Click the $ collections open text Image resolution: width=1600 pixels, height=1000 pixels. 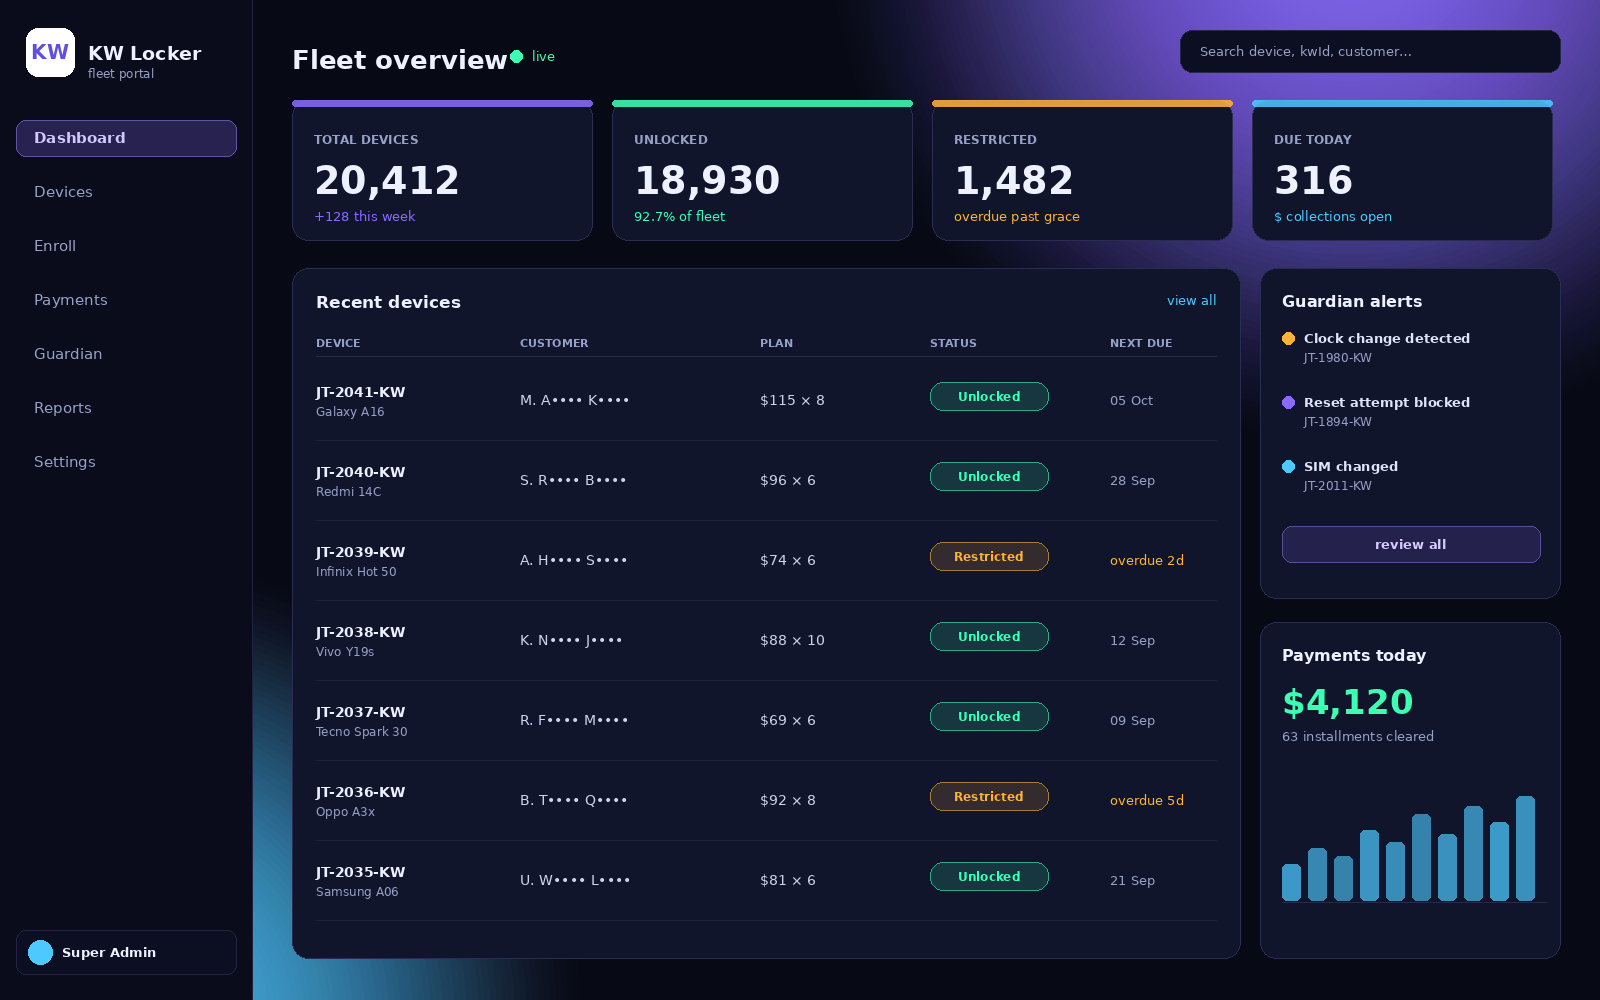1333,216
